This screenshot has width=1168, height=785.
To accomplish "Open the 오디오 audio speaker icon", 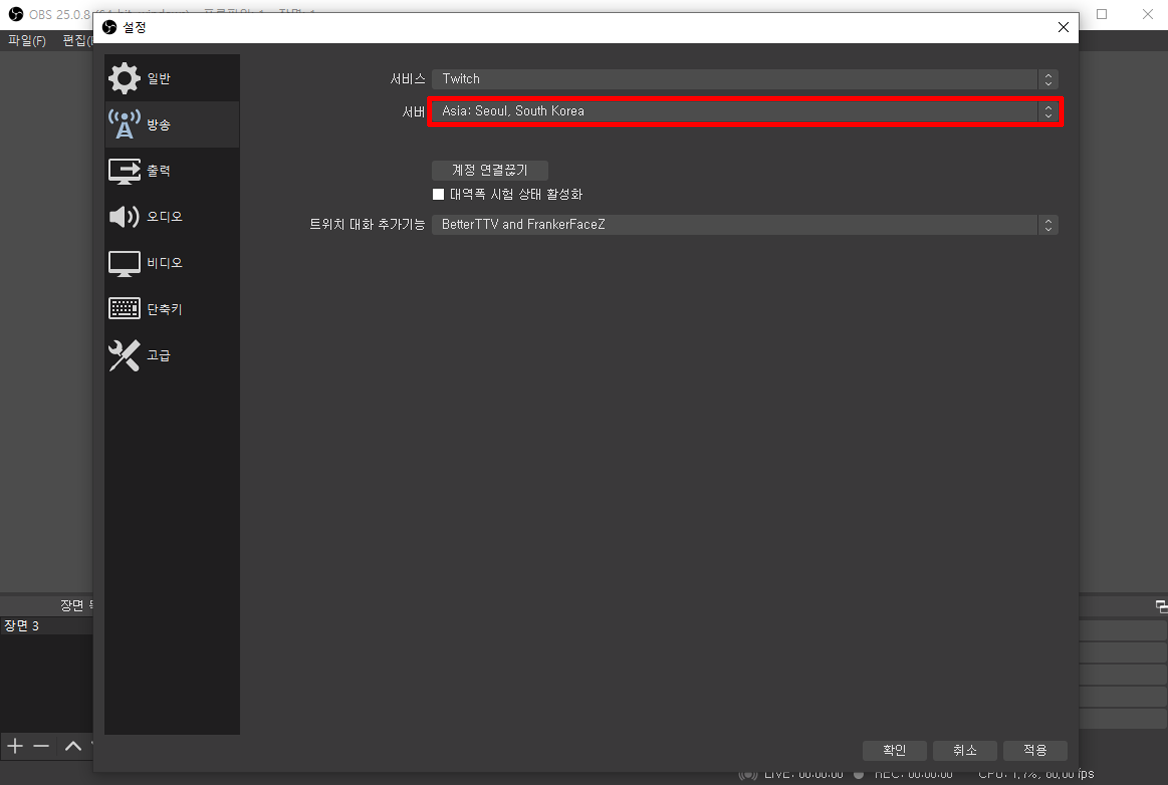I will point(124,217).
